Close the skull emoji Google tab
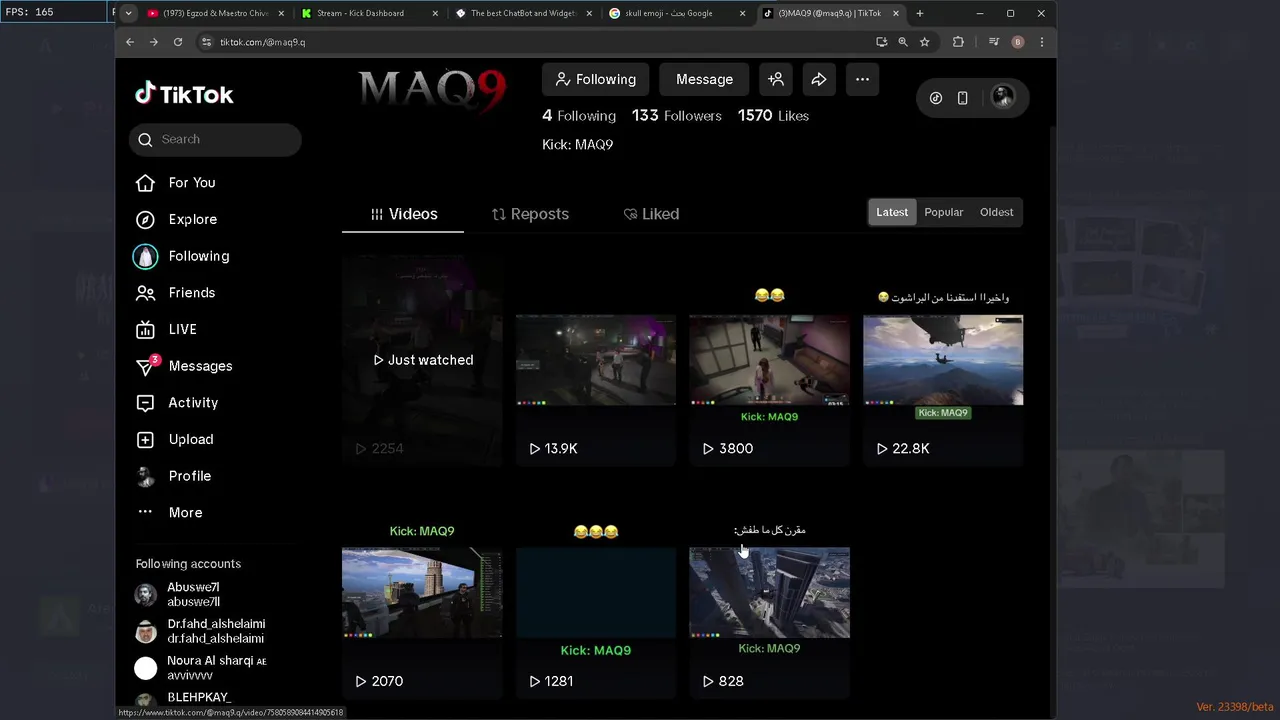 click(x=742, y=13)
